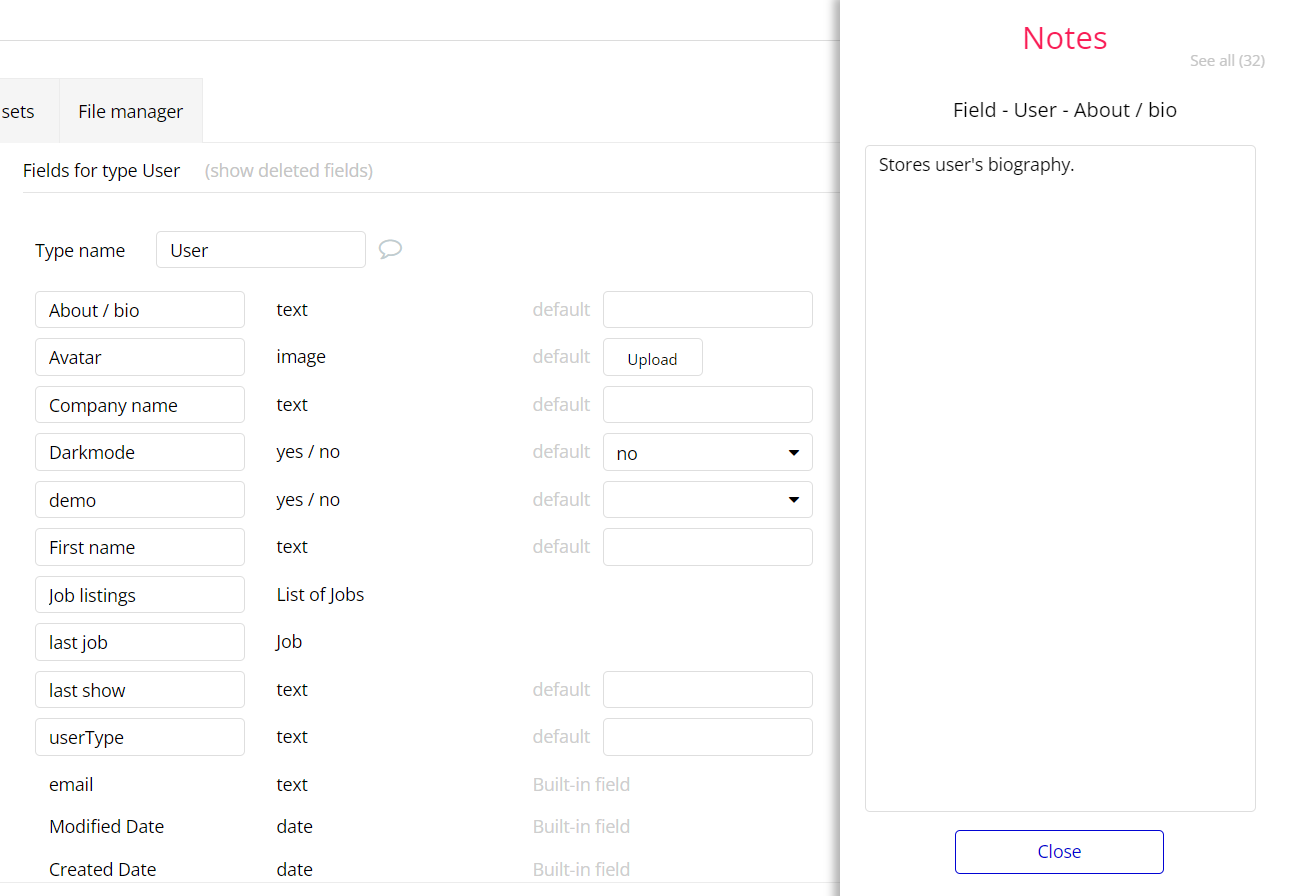Click the About / bio field name box
1289x896 pixels.
click(x=139, y=310)
